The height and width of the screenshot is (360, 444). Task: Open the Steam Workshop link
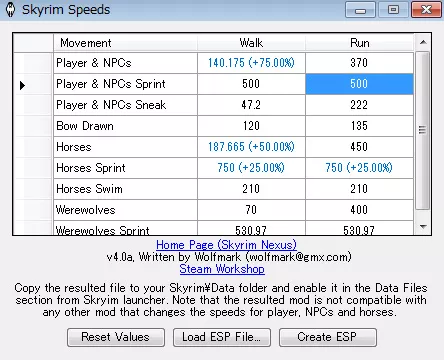coord(222,269)
